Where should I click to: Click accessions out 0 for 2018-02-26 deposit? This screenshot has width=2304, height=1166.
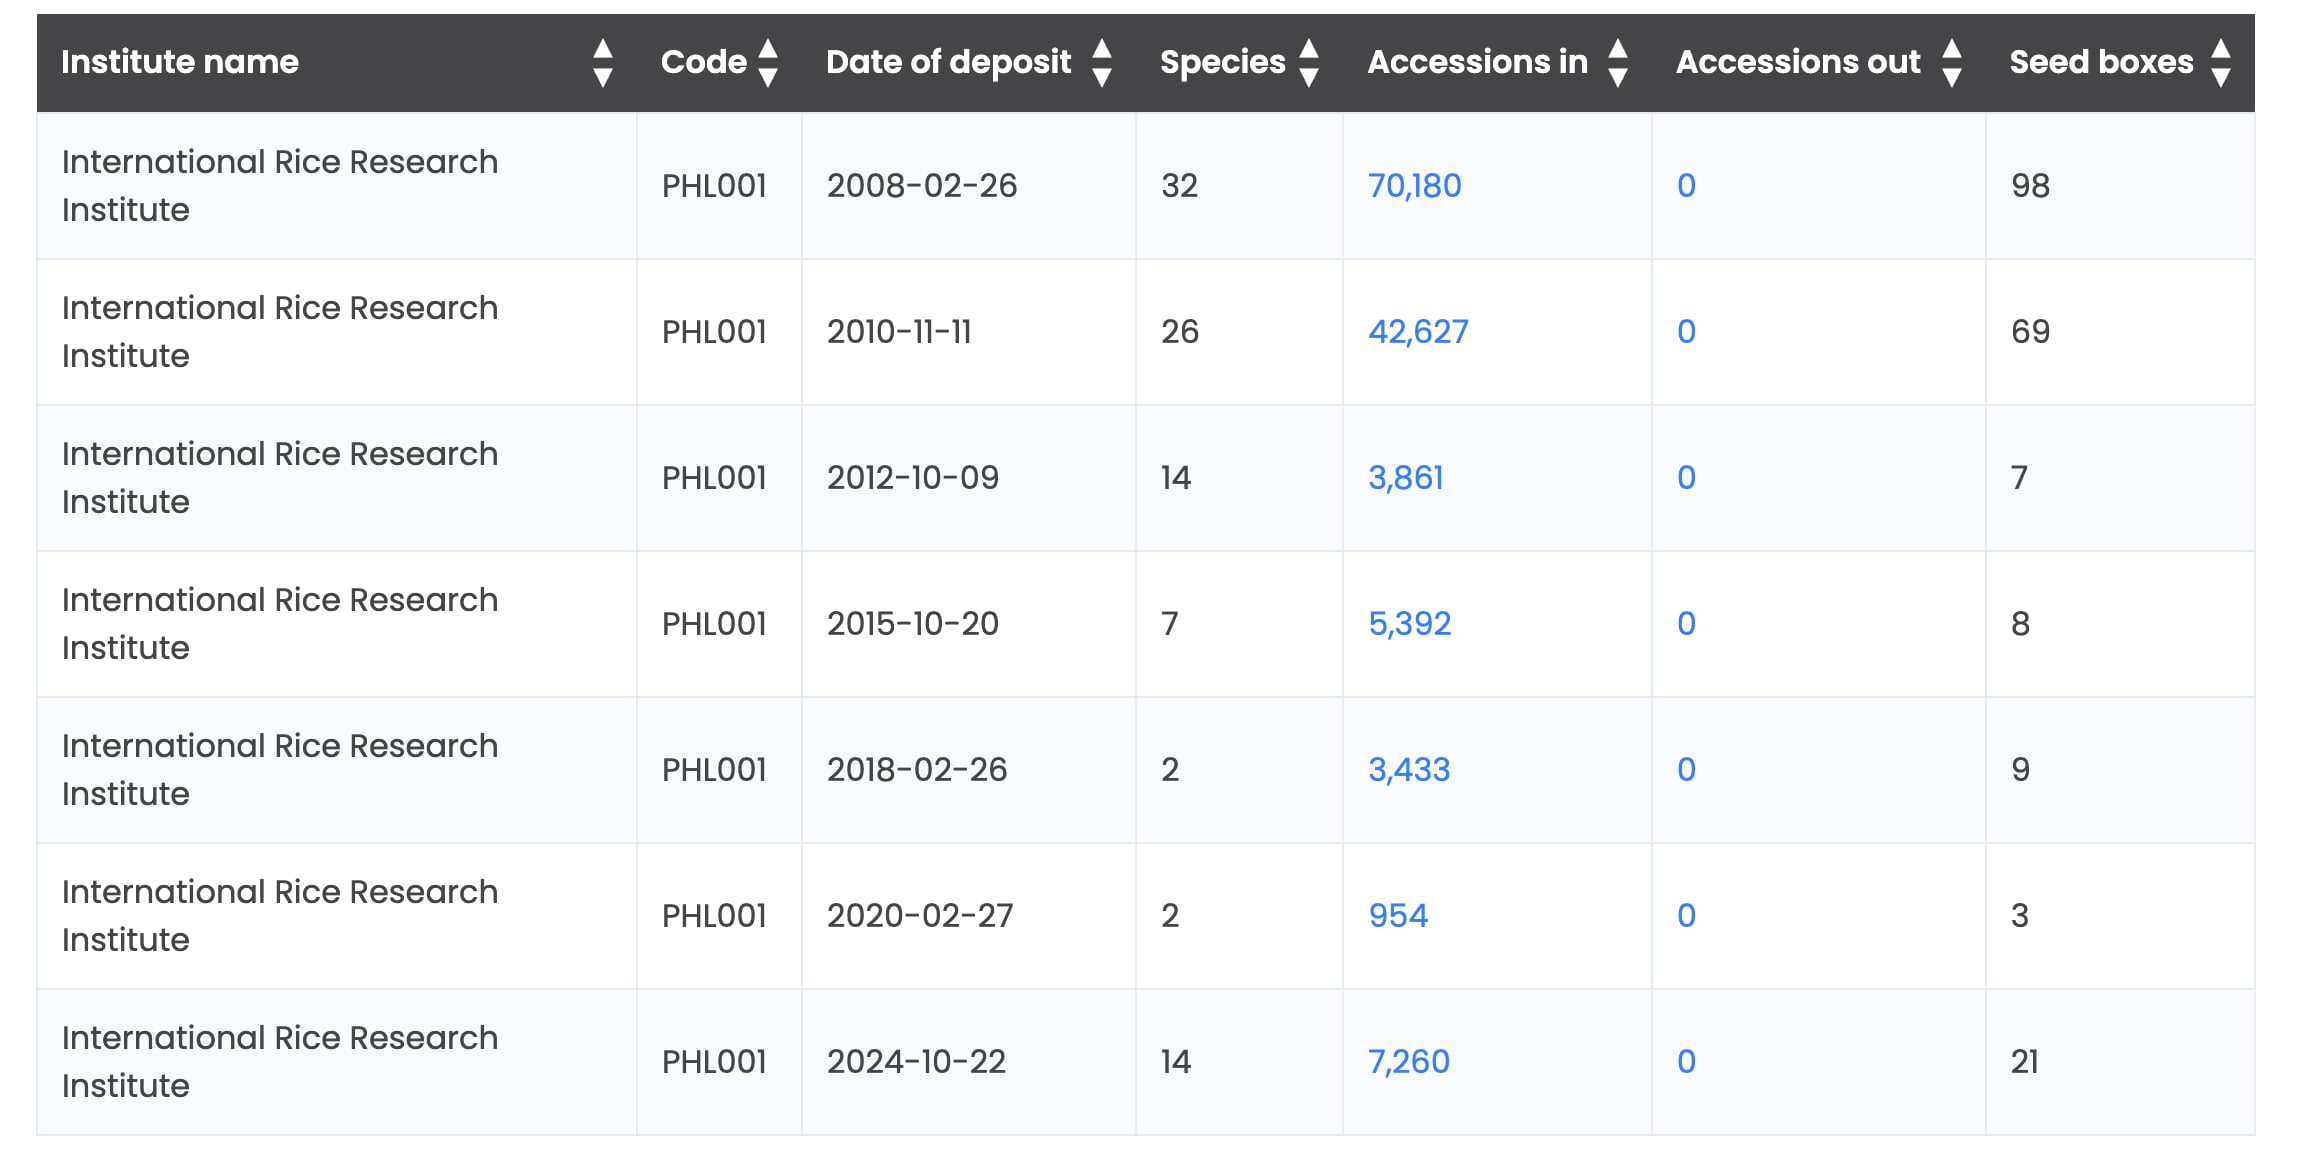1686,770
